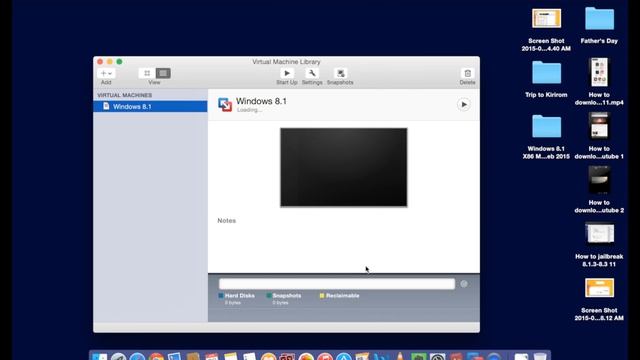Click the green zoom window button
The height and width of the screenshot is (360, 640).
tap(119, 62)
